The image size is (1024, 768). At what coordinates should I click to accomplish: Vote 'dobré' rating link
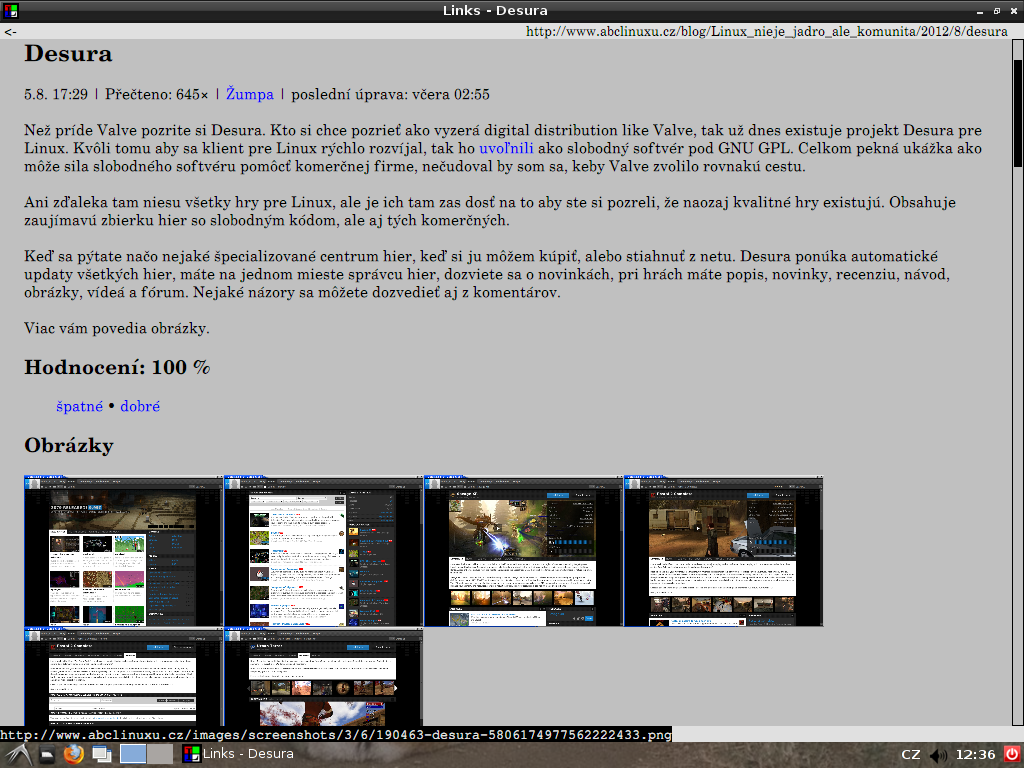click(x=140, y=406)
